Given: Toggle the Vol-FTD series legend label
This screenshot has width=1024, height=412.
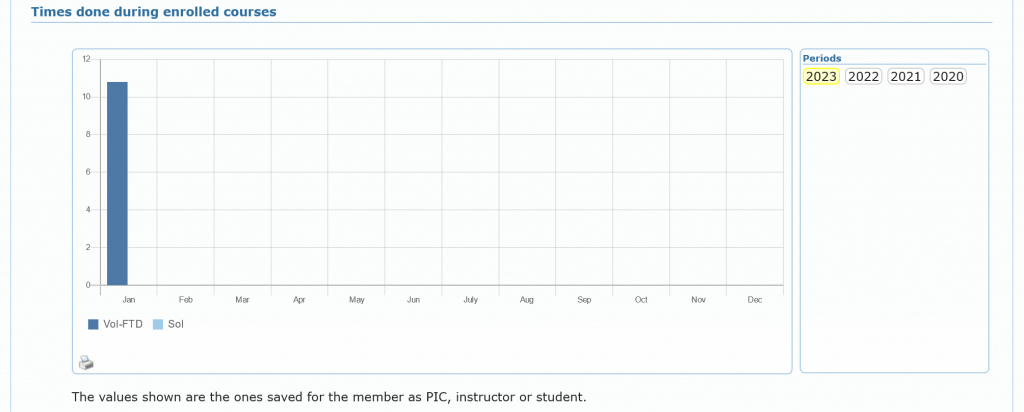Looking at the screenshot, I should [123, 324].
